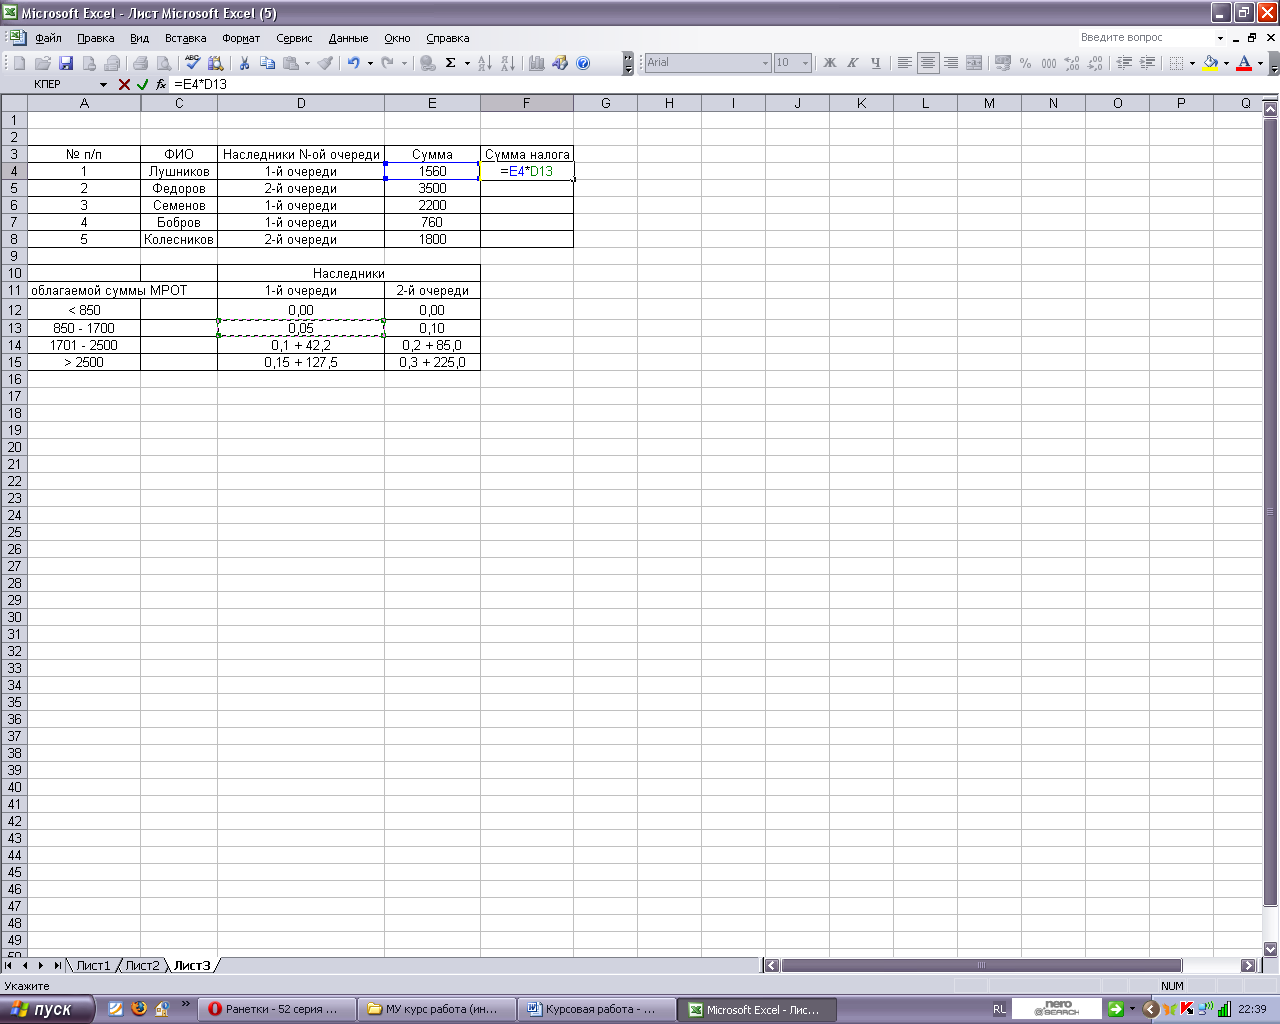
Task: Open the Paste options dropdown arrow
Action: pyautogui.click(x=307, y=63)
